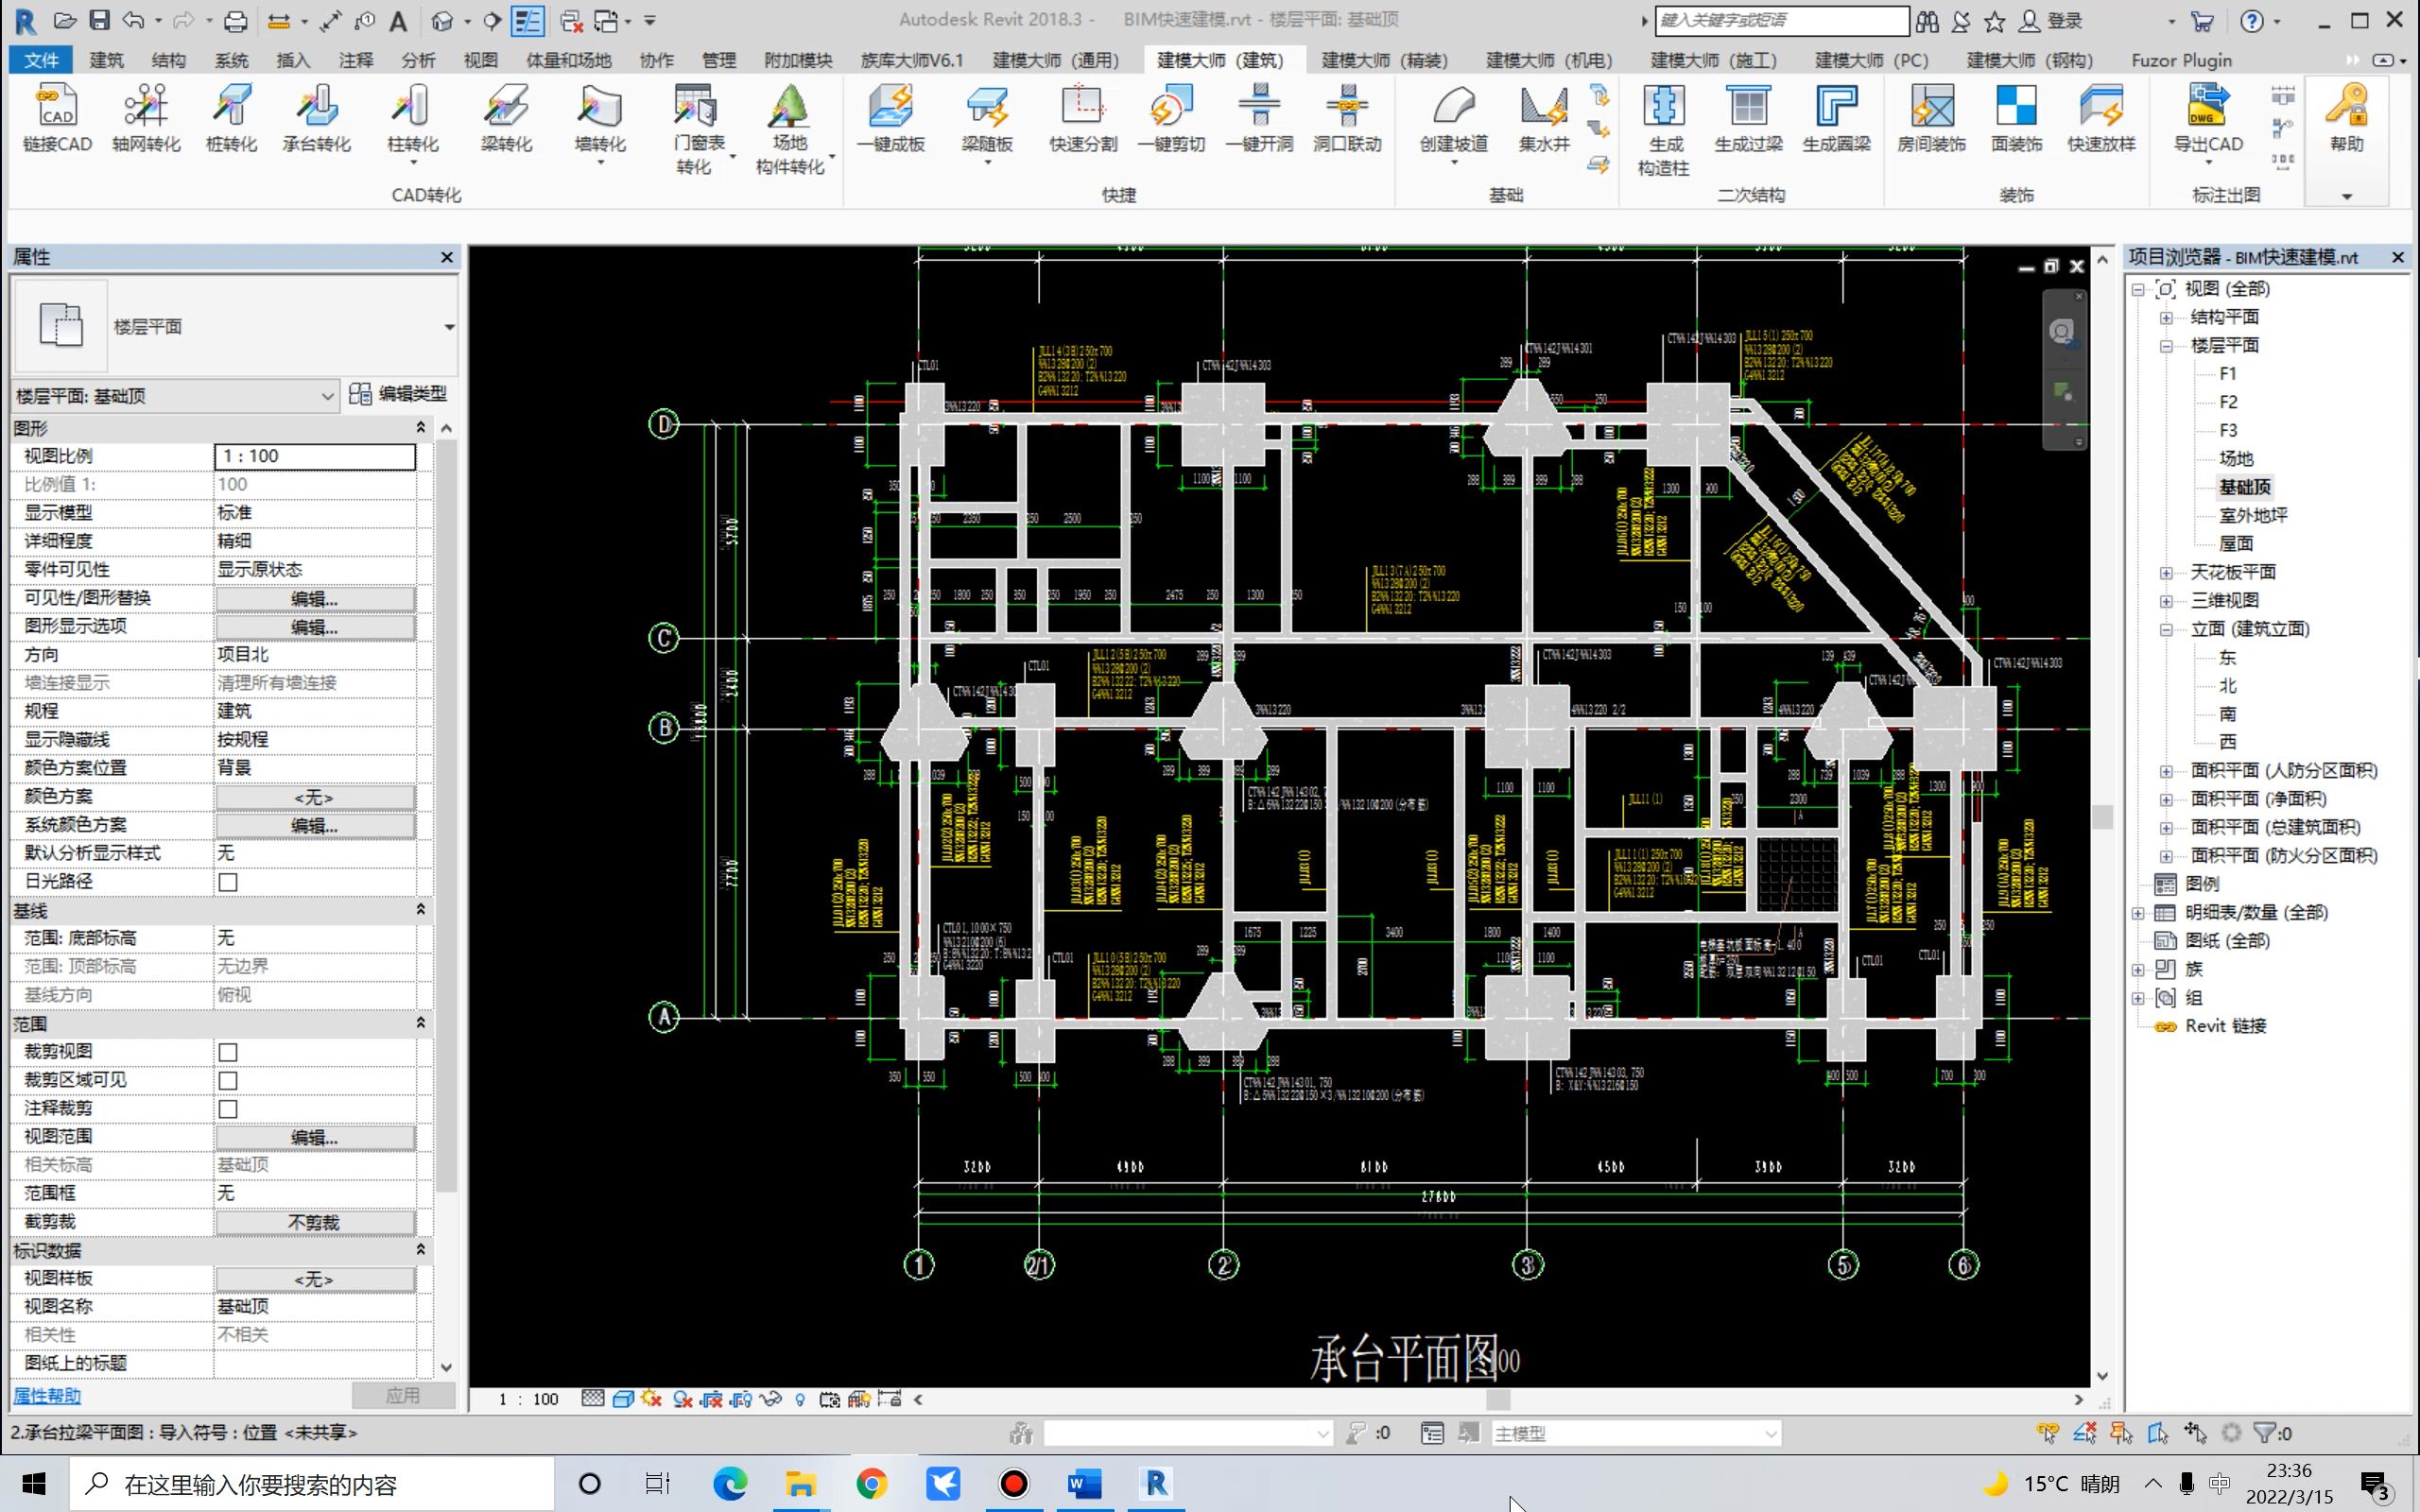Select the 基础顶 floor plan in project browser

pos(2245,487)
